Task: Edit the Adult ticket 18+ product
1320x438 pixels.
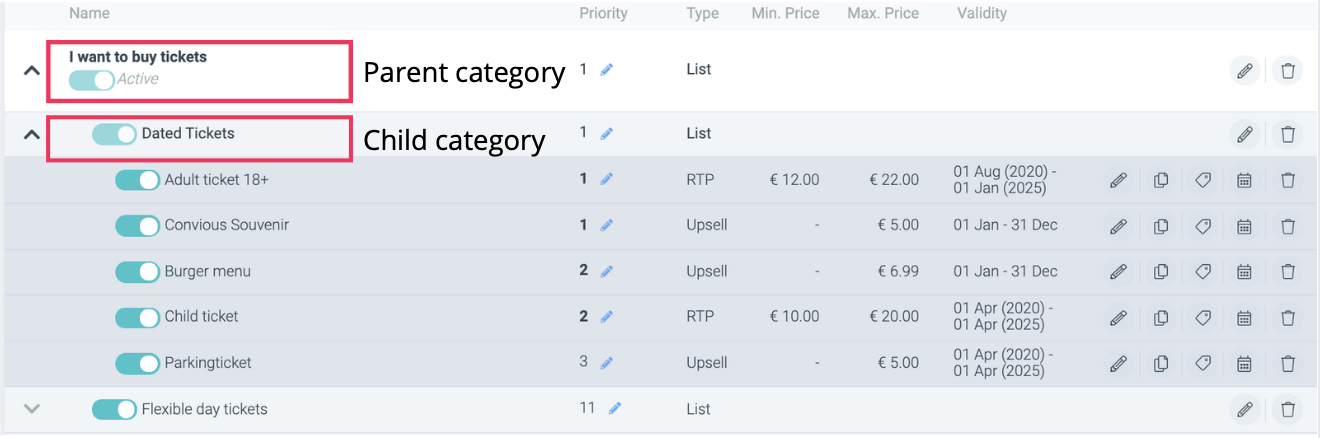Action: pyautogui.click(x=1118, y=180)
